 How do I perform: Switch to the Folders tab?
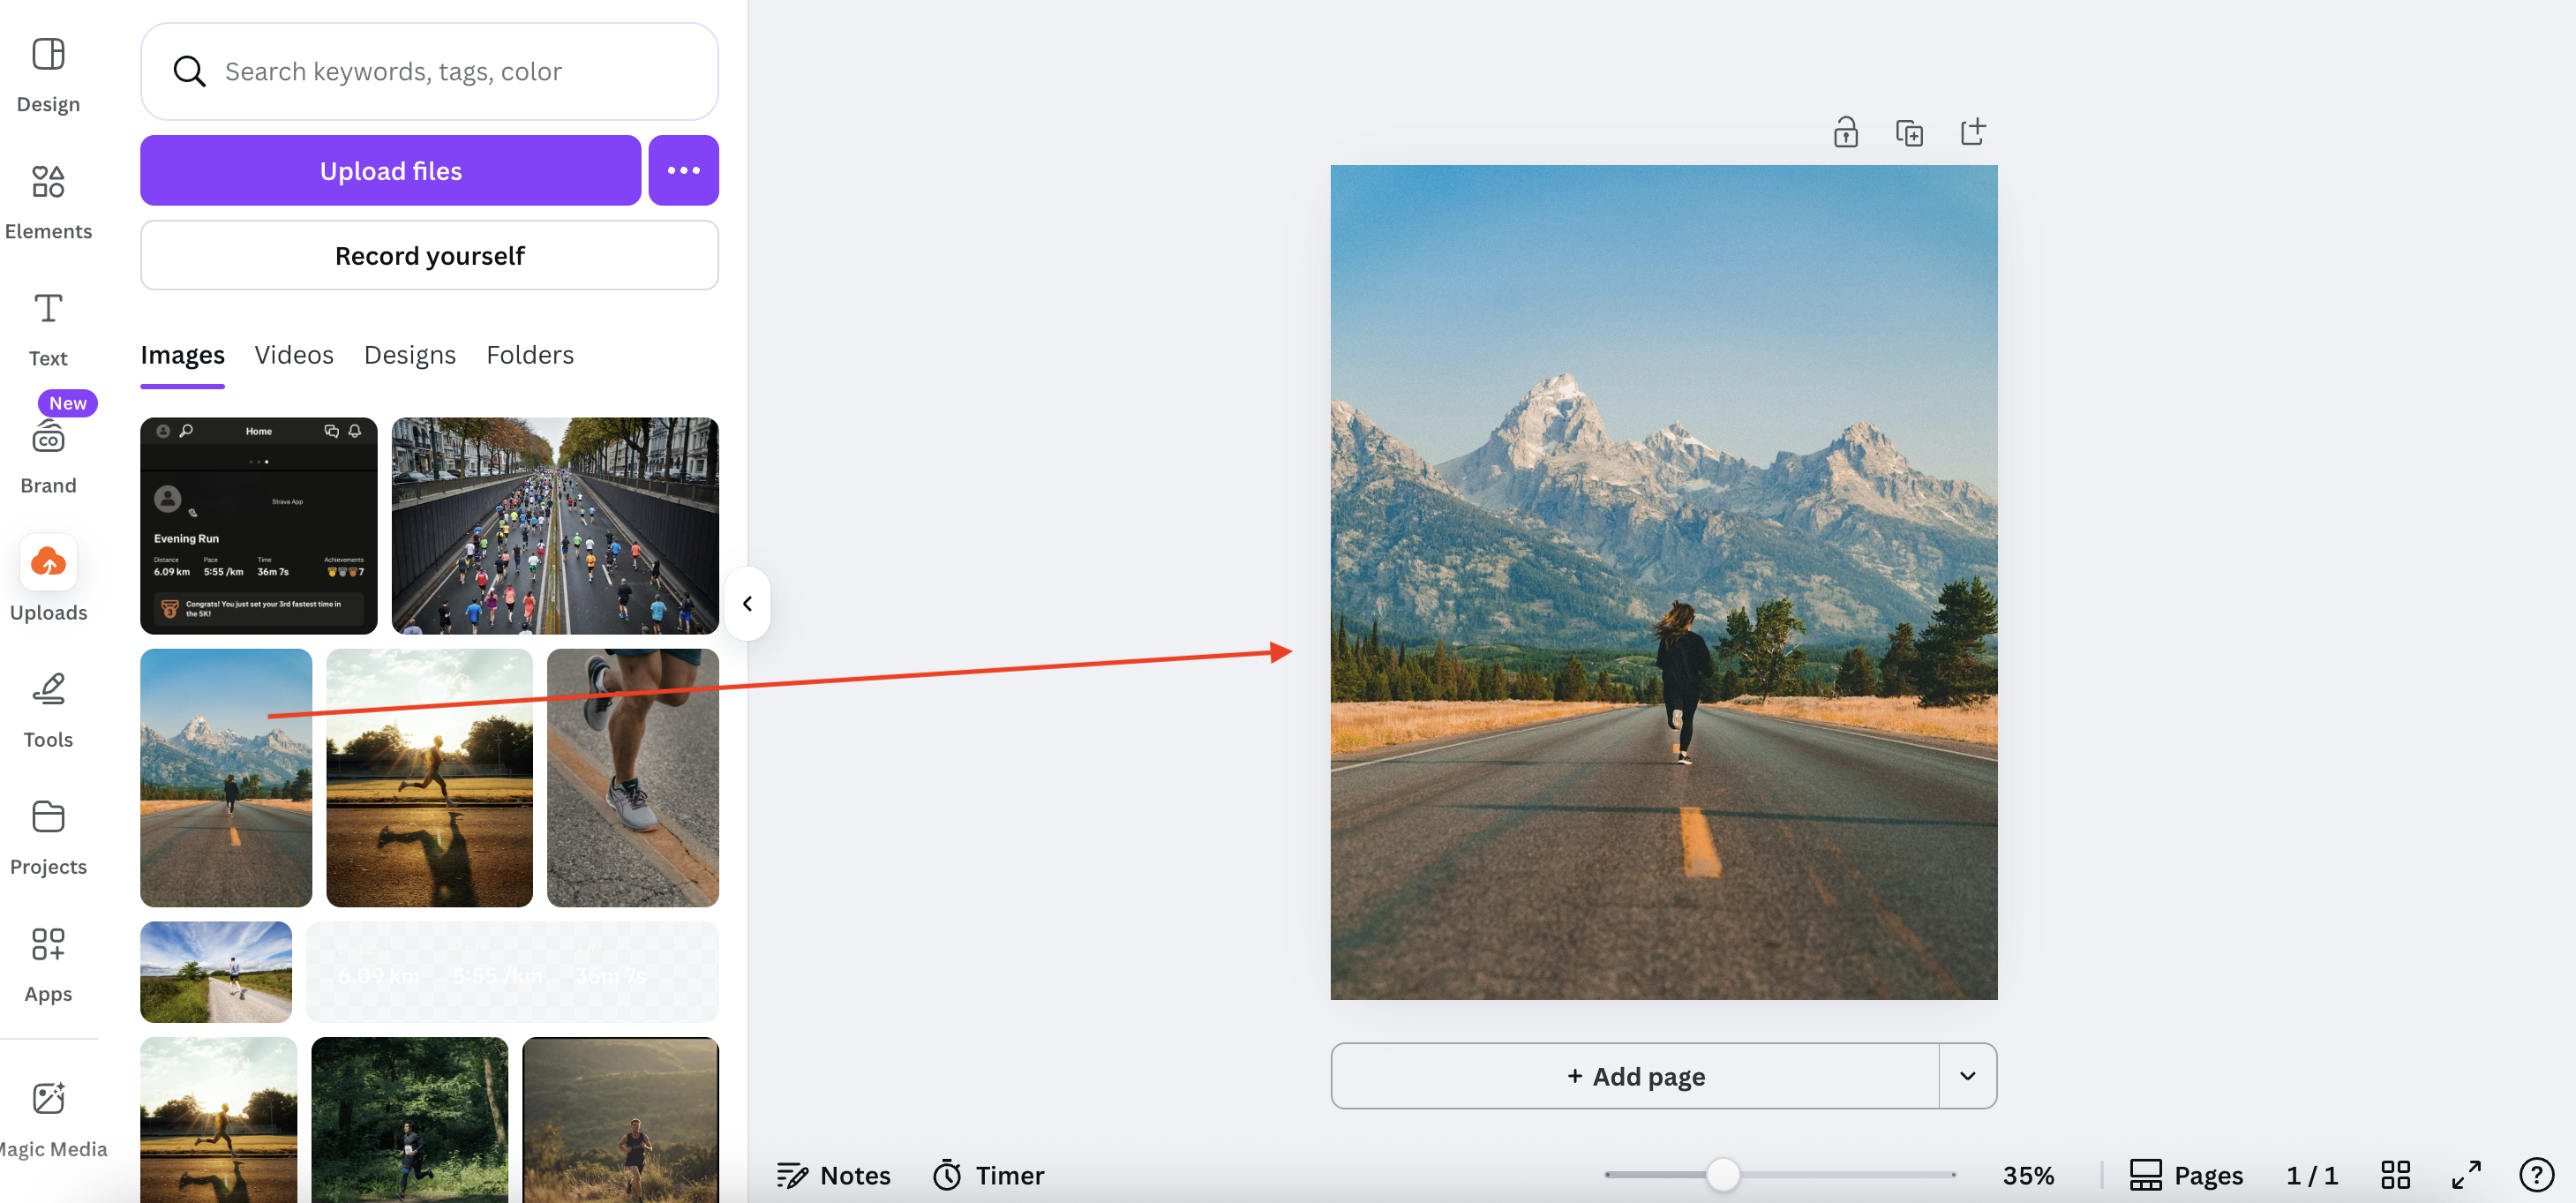529,355
